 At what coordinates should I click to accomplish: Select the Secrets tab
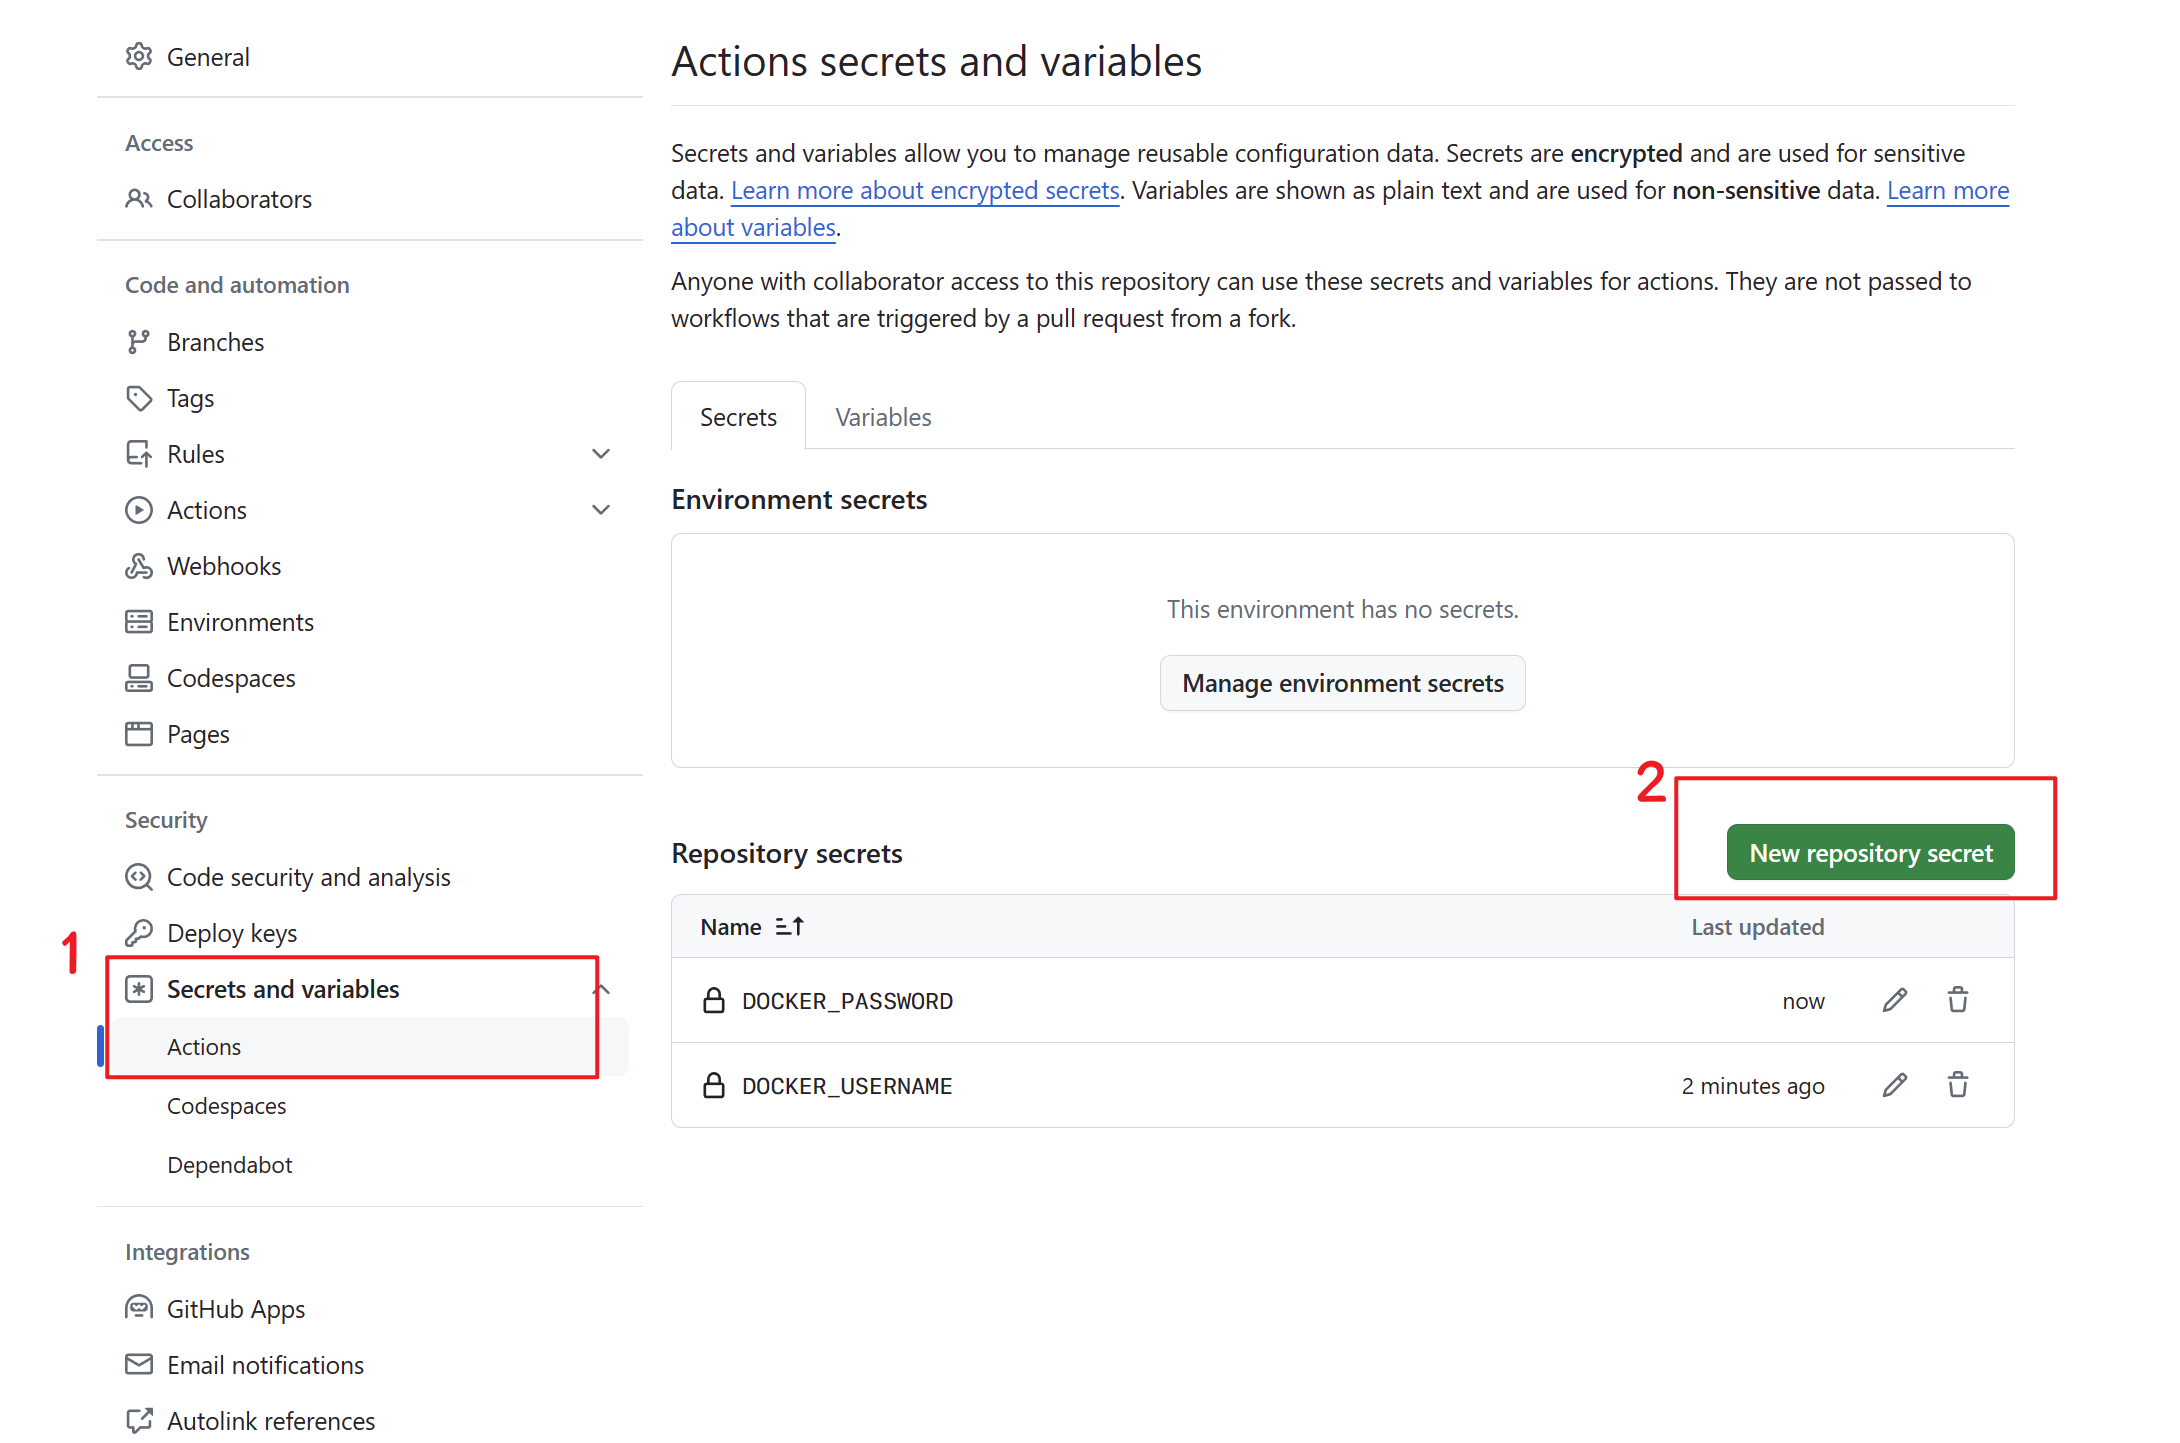(738, 417)
